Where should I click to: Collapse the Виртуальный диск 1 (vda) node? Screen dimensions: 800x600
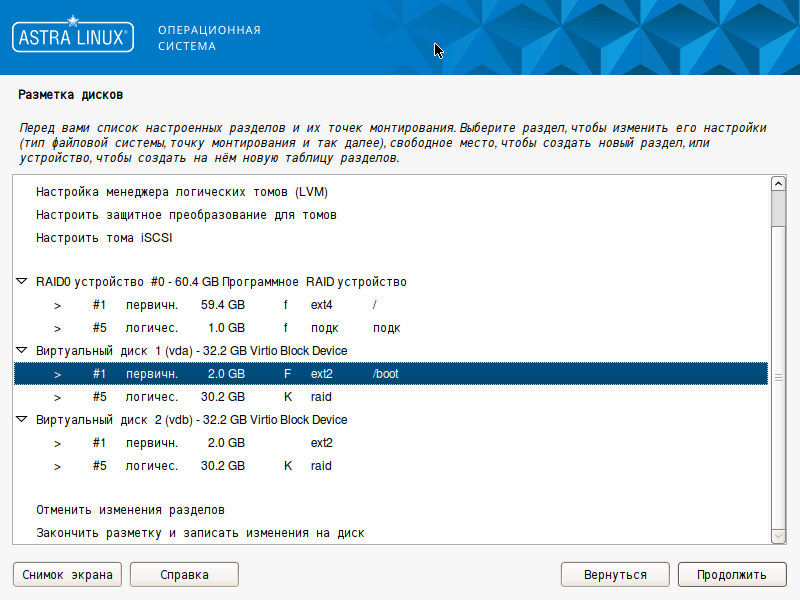point(22,351)
